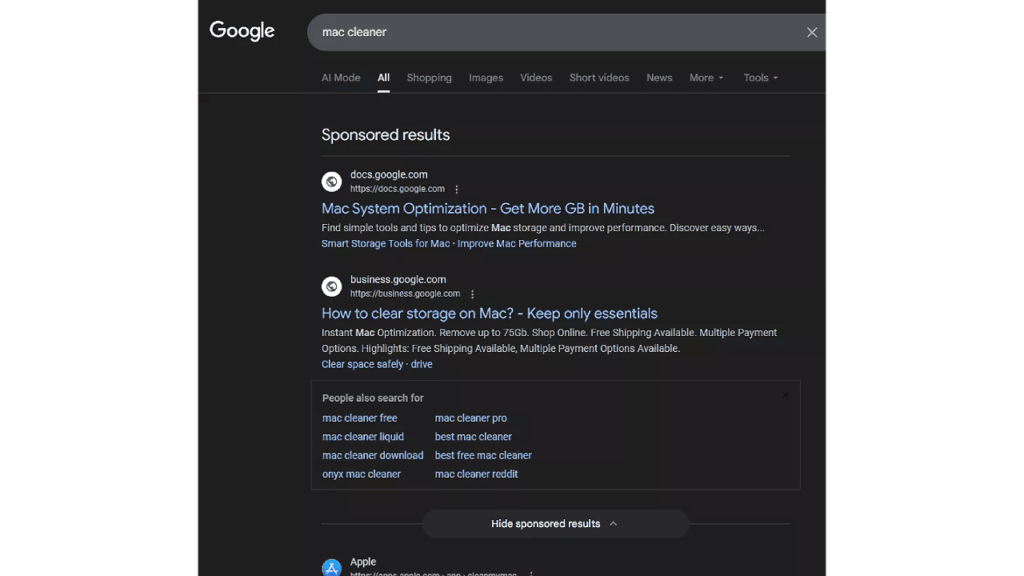Open the Short videos tab
Image resolution: width=1024 pixels, height=576 pixels.
click(x=599, y=78)
